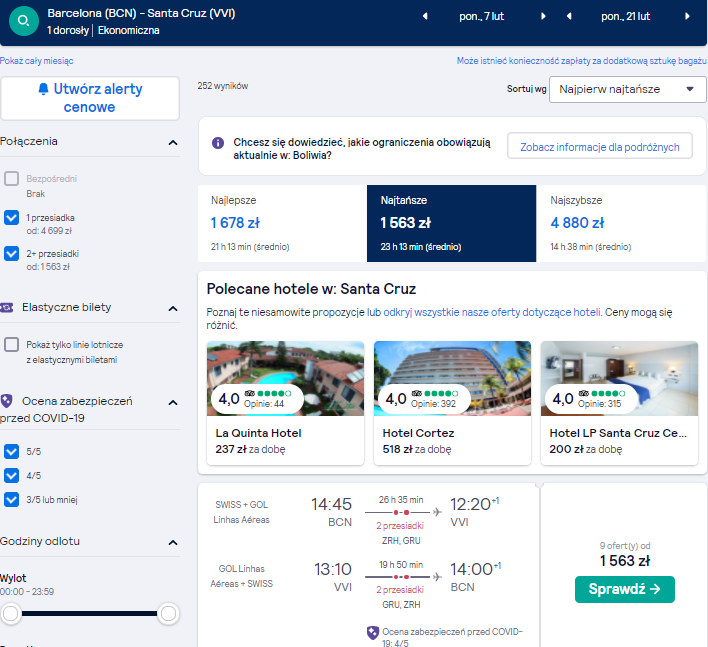708x647 pixels.
Task: Go to next return date after pon., 21 lut
Action: (687, 16)
